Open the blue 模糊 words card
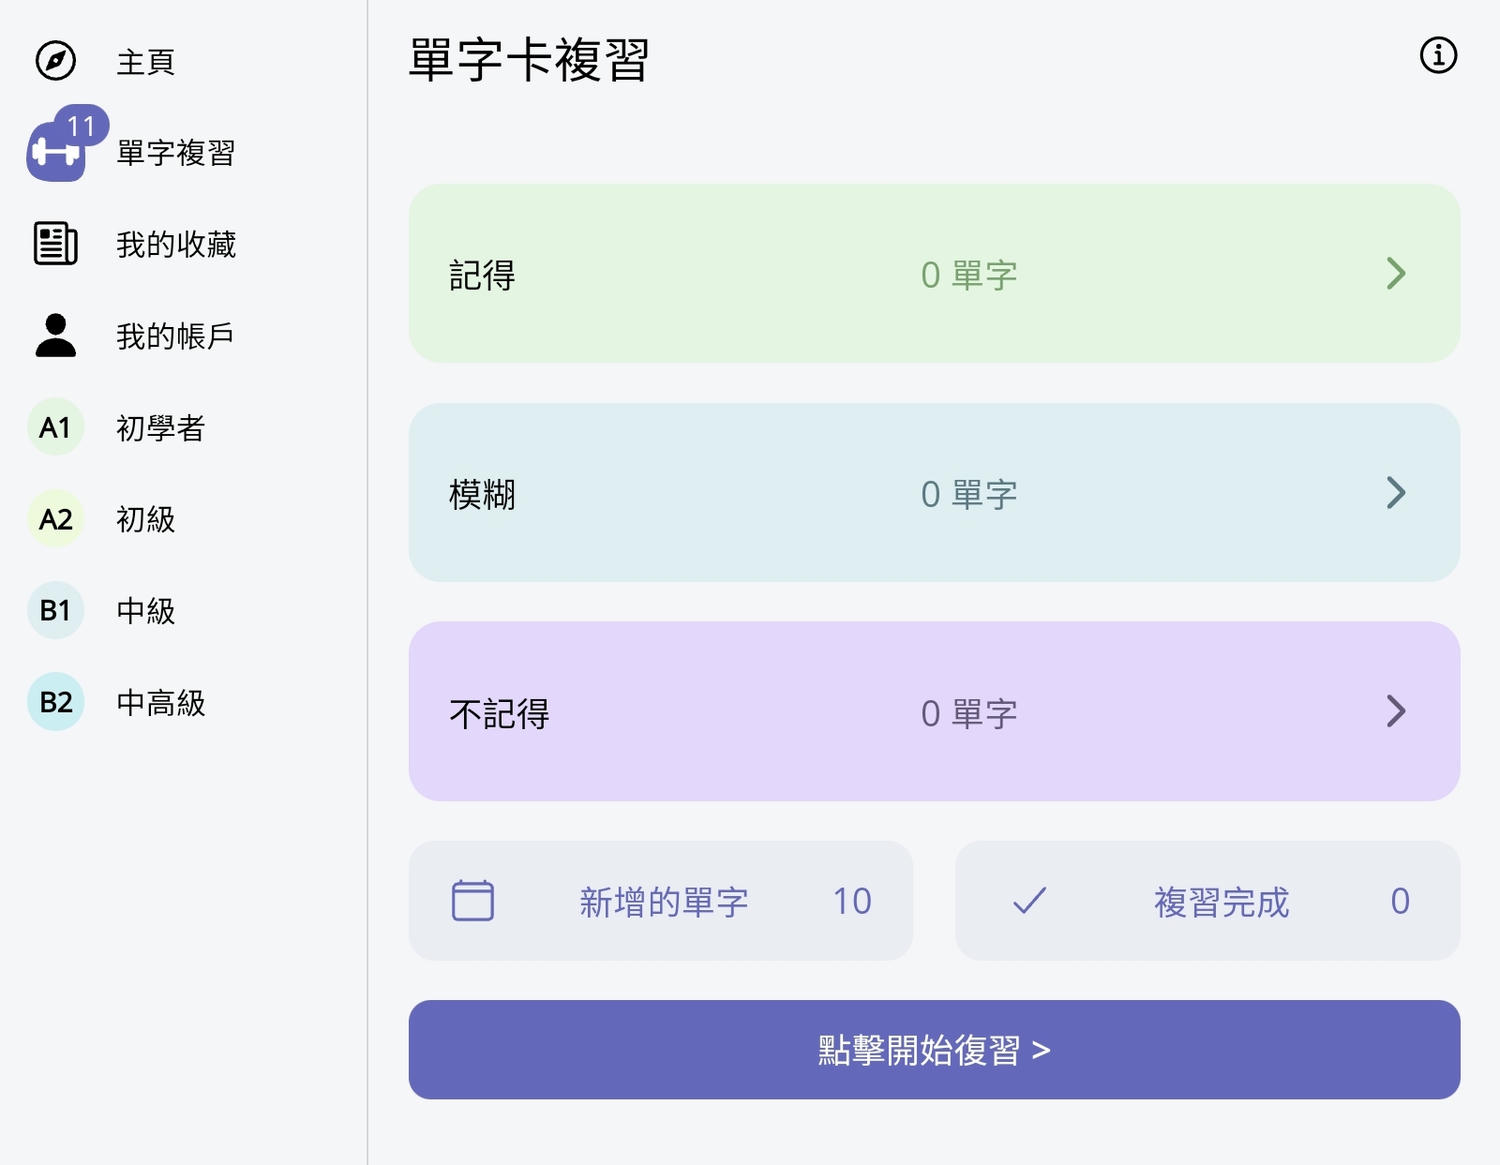The height and width of the screenshot is (1165, 1500). click(x=934, y=492)
